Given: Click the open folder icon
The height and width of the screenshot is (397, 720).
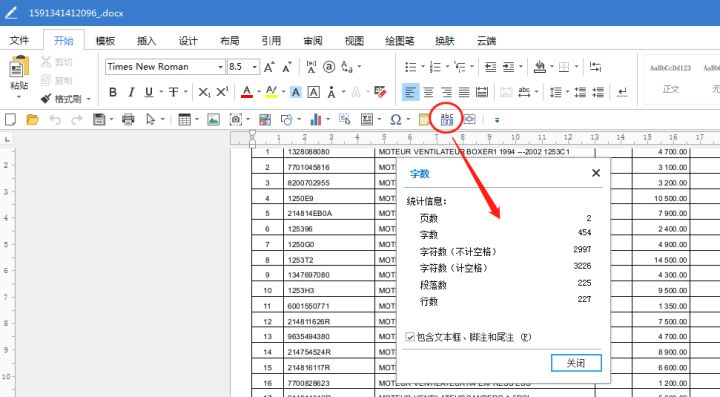Looking at the screenshot, I should pos(32,120).
